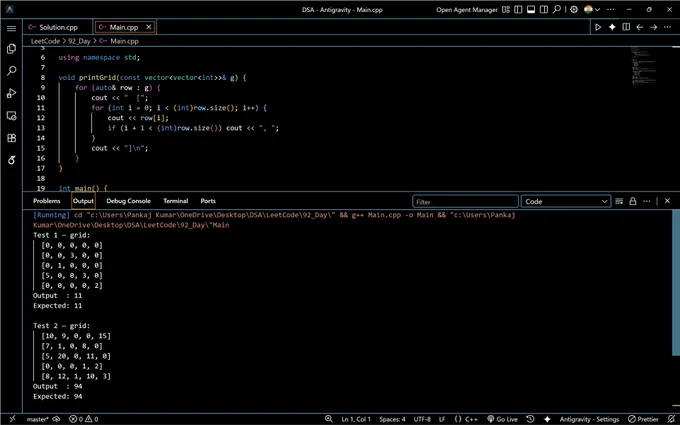680x425 pixels.
Task: Run code with the play button
Action: click(598, 27)
